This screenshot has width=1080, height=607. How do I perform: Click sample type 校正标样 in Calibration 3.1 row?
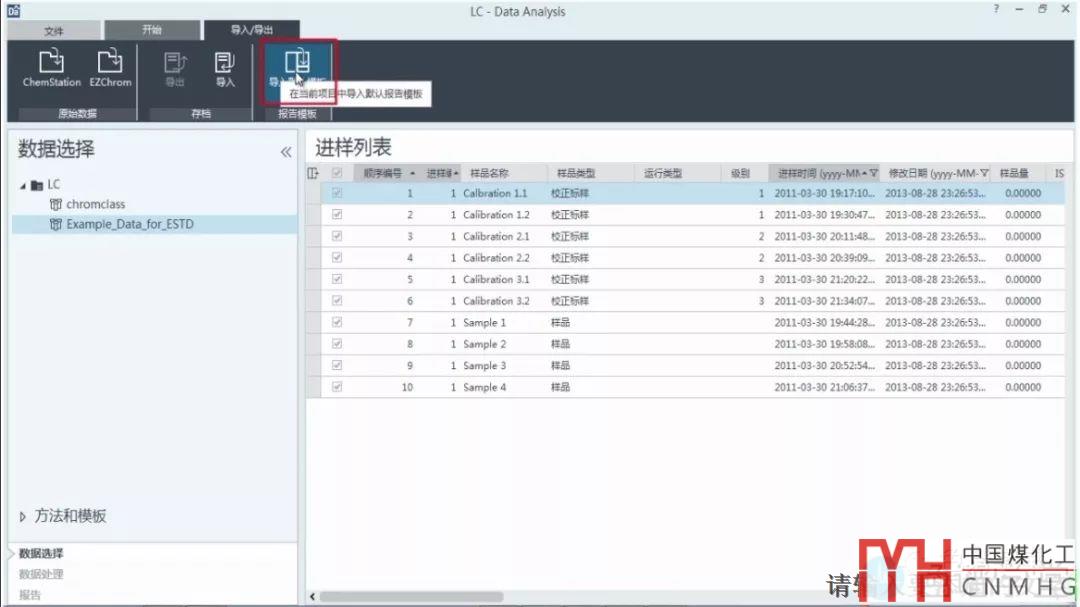tap(570, 279)
